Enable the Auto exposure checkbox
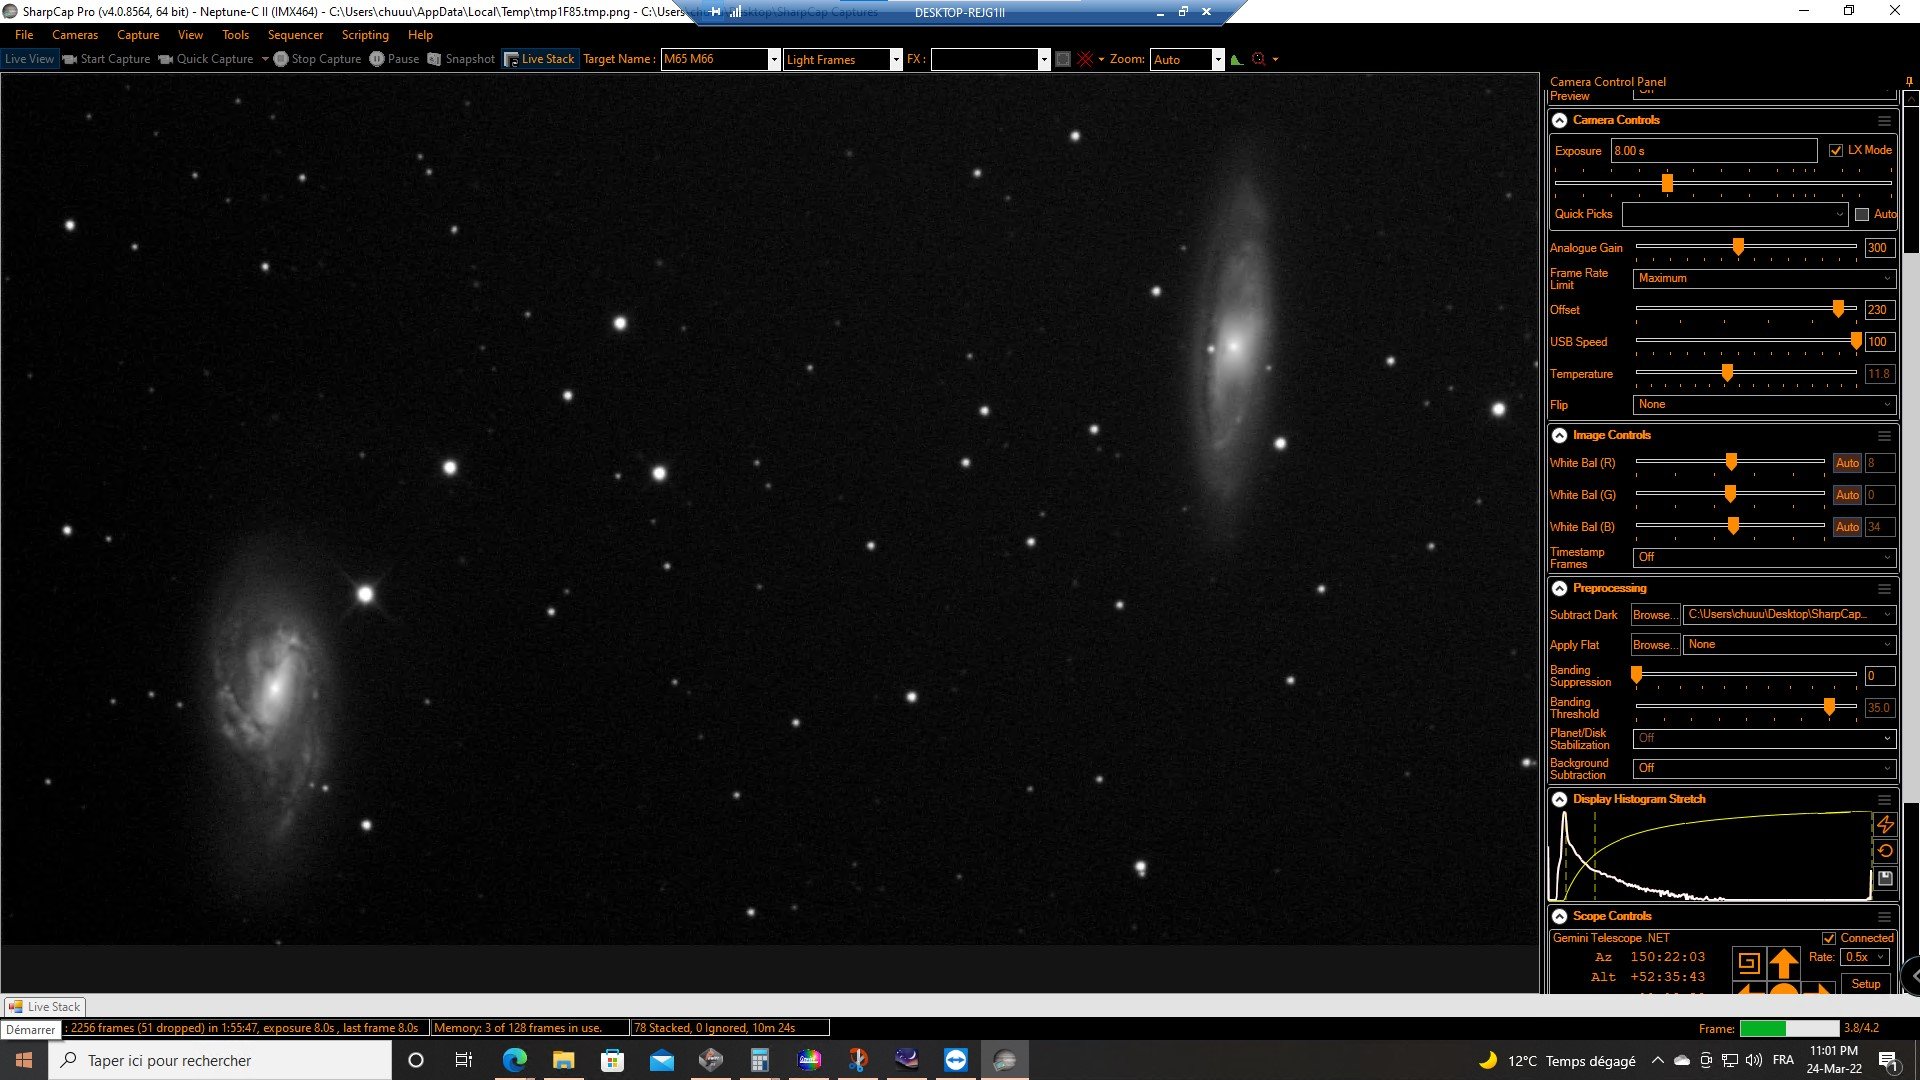 (1862, 214)
